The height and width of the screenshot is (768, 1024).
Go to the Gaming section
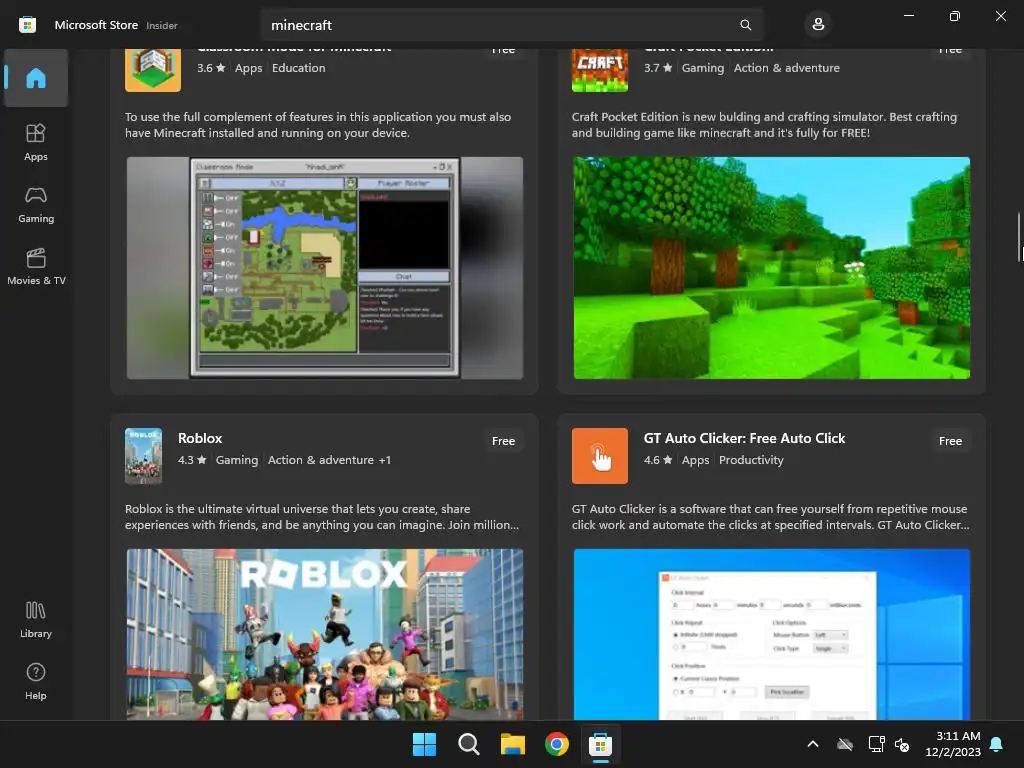[x=36, y=204]
